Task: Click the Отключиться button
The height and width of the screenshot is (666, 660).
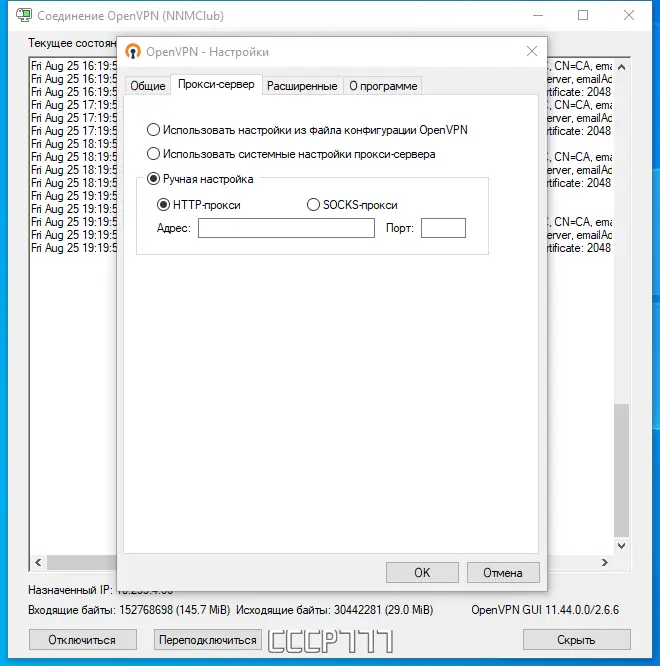Action: pos(83,640)
